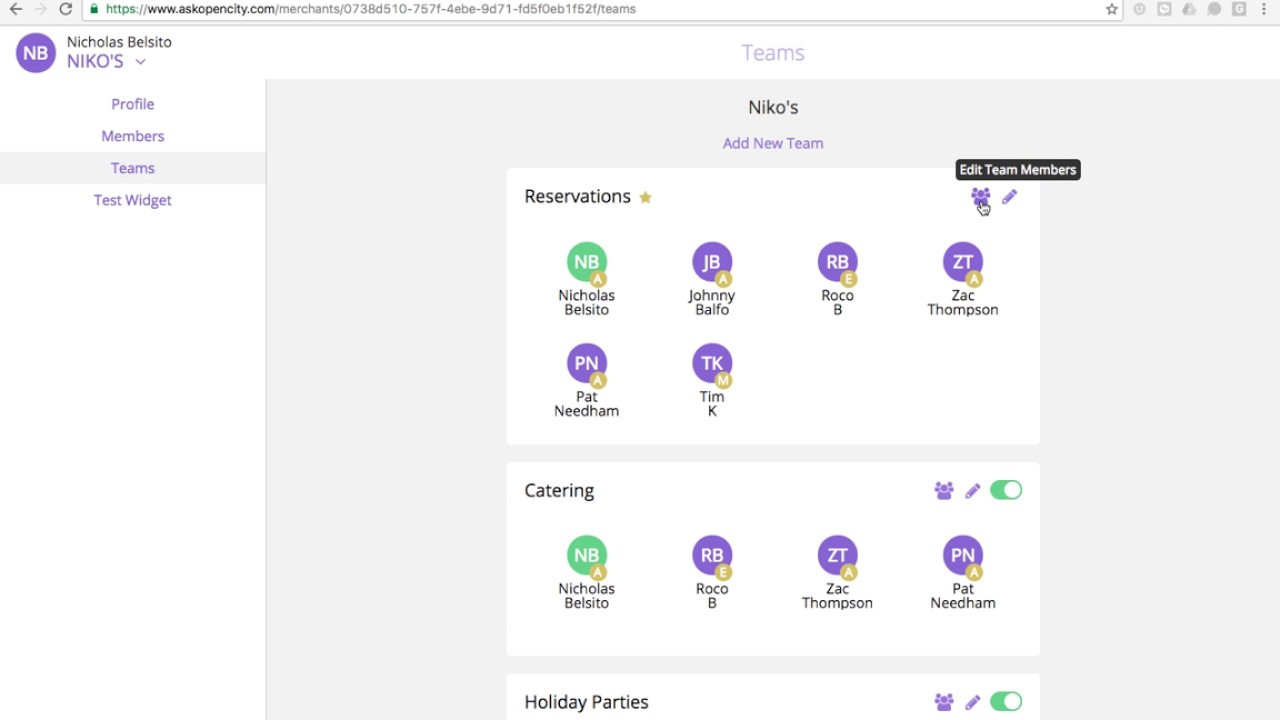Click the browser forward arrow
The width and height of the screenshot is (1280, 720).
point(41,9)
